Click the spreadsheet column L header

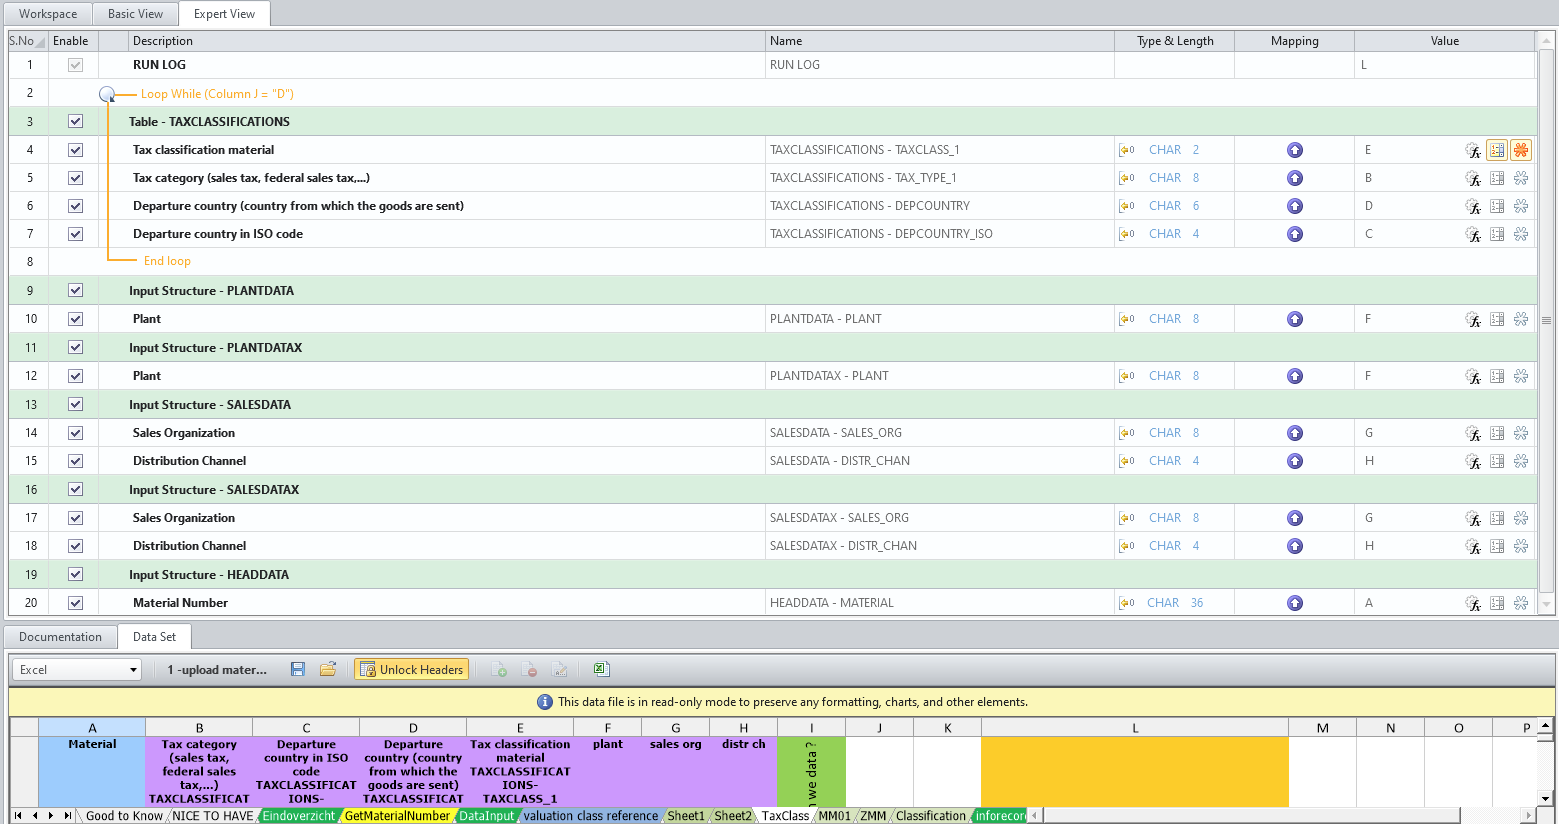1134,728
